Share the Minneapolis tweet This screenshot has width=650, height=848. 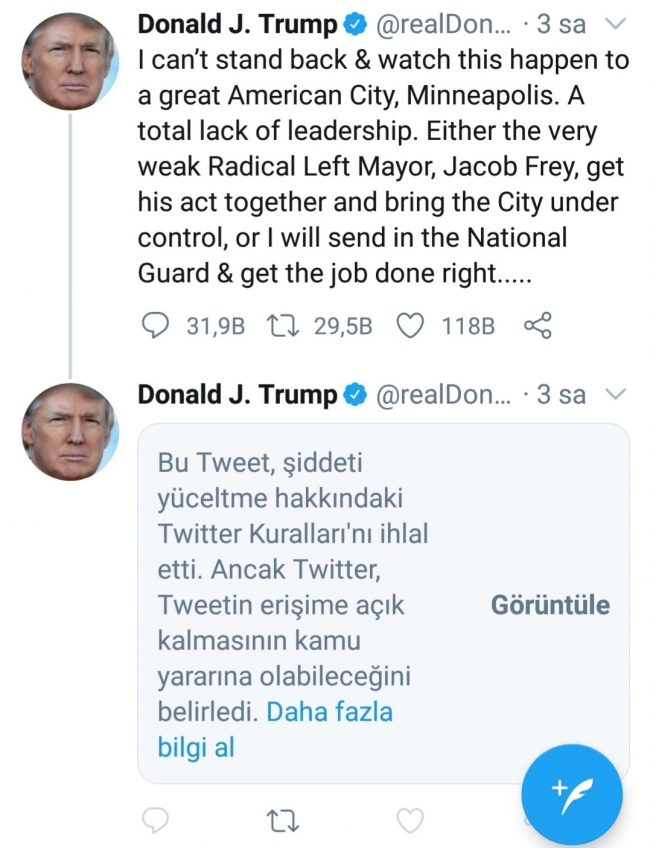point(537,326)
